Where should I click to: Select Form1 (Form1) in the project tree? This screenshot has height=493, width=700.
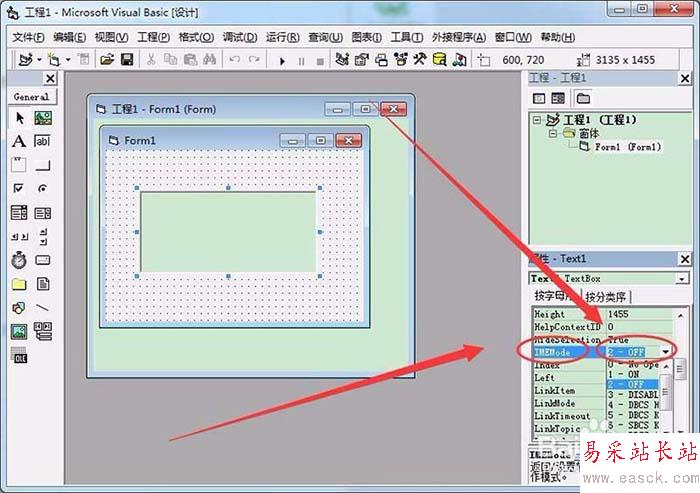click(627, 146)
